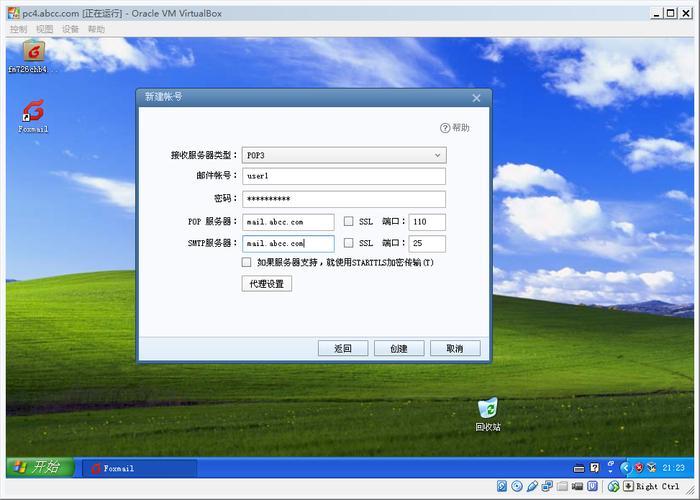Click the 邮件帐号 field containing user1
Viewport: 700px width, 500px height.
tap(344, 176)
